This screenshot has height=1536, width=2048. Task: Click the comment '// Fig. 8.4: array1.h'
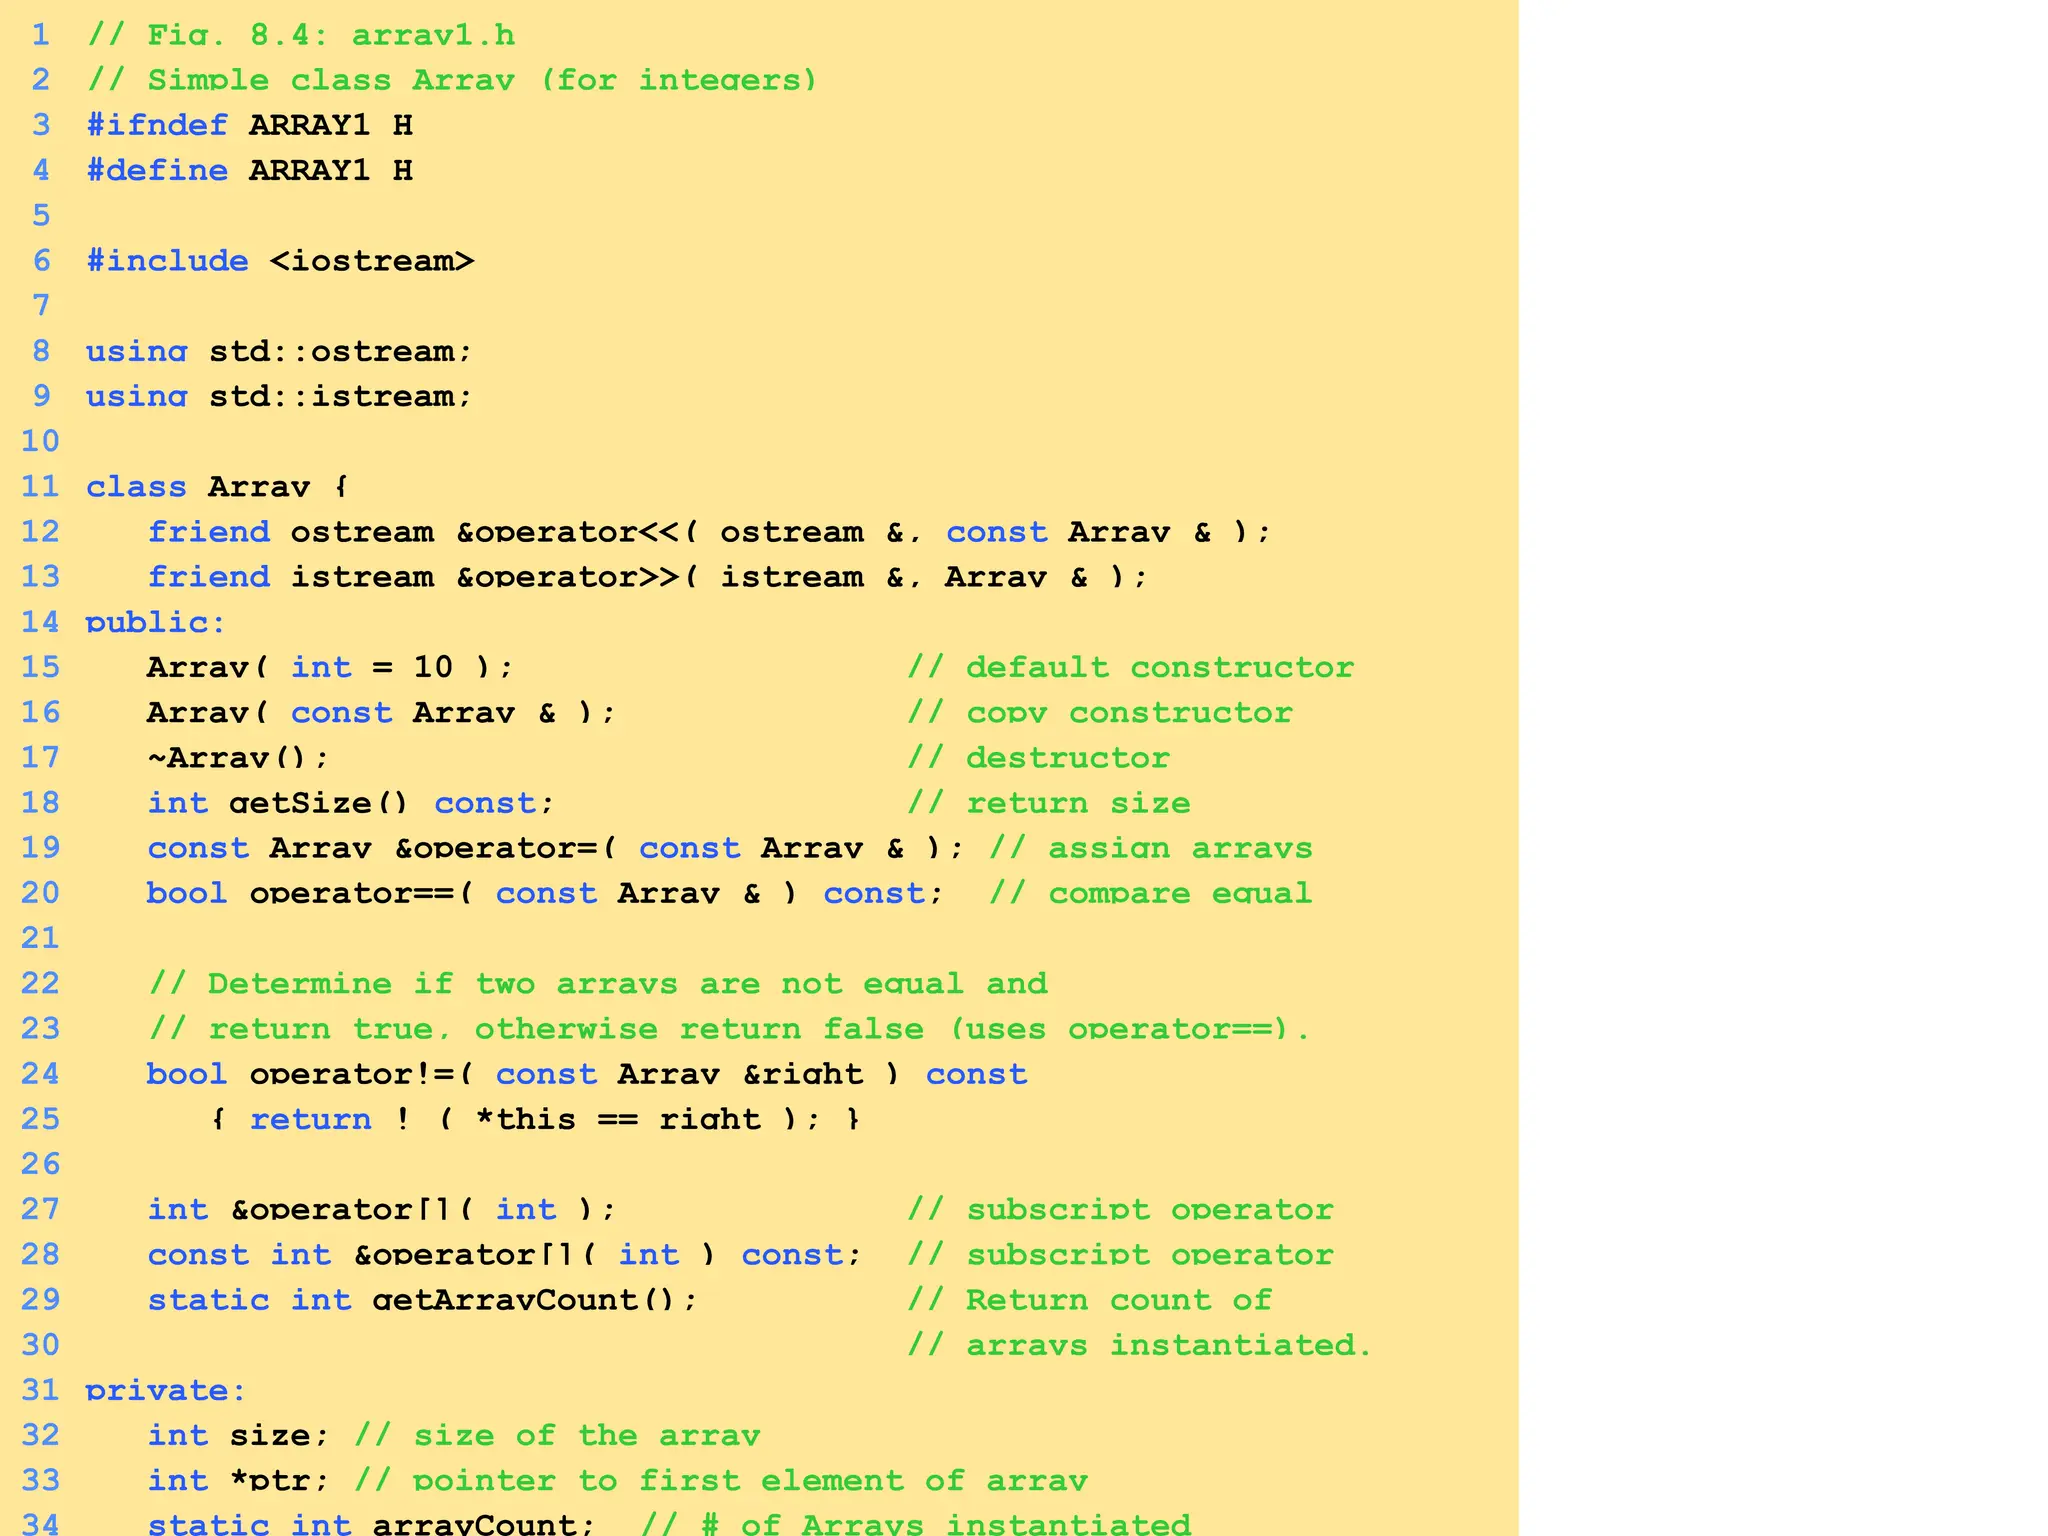(x=301, y=35)
